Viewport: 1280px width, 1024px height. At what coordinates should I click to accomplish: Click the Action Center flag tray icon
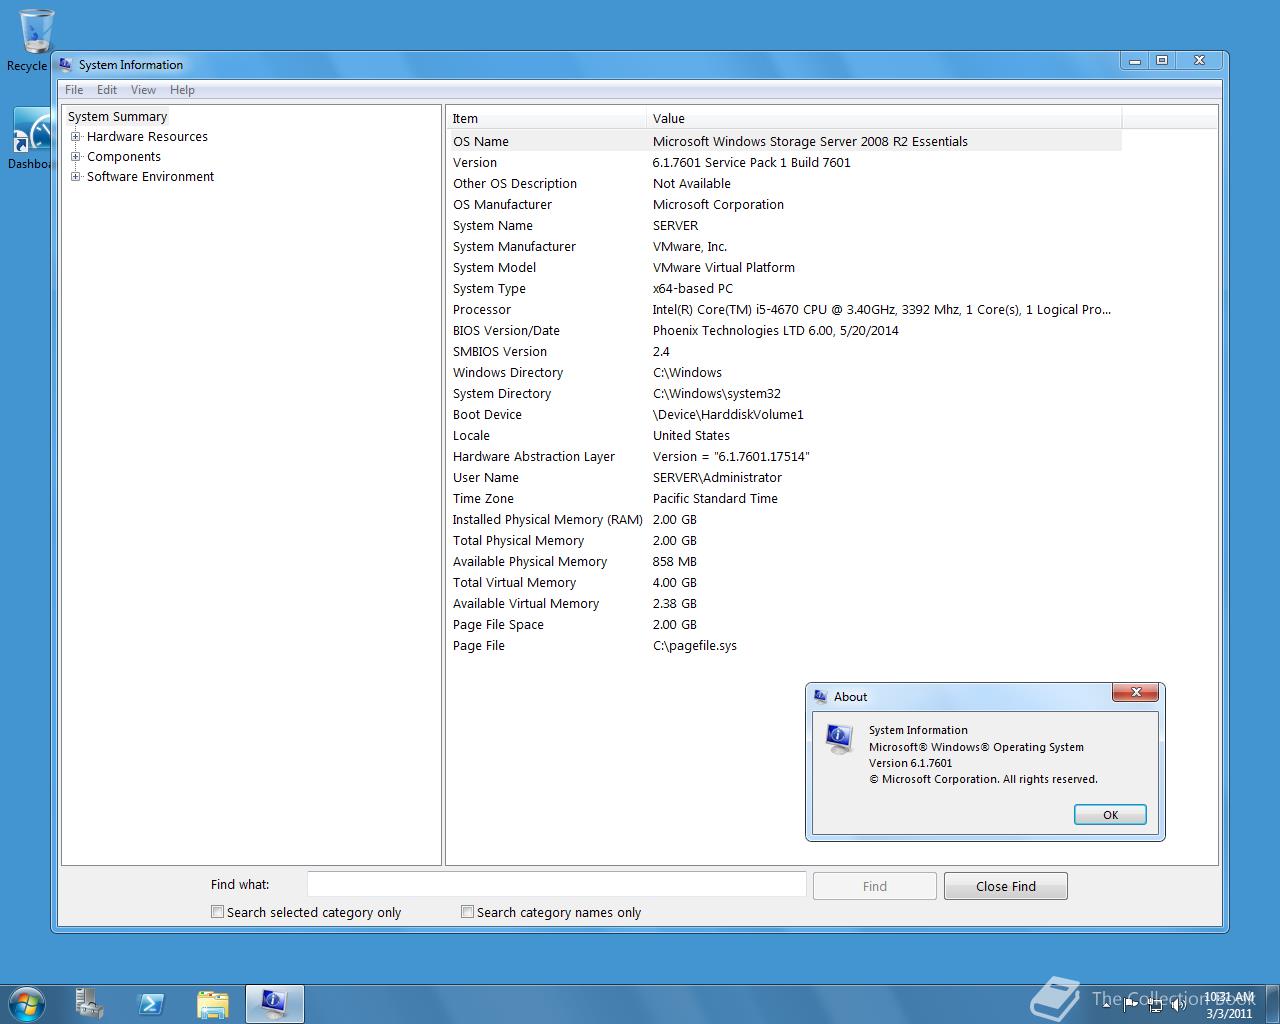tap(1131, 1005)
